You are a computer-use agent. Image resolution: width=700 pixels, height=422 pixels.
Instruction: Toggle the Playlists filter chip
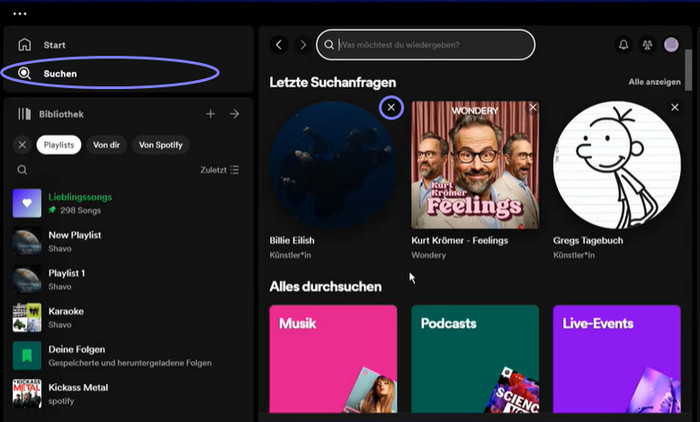[59, 145]
